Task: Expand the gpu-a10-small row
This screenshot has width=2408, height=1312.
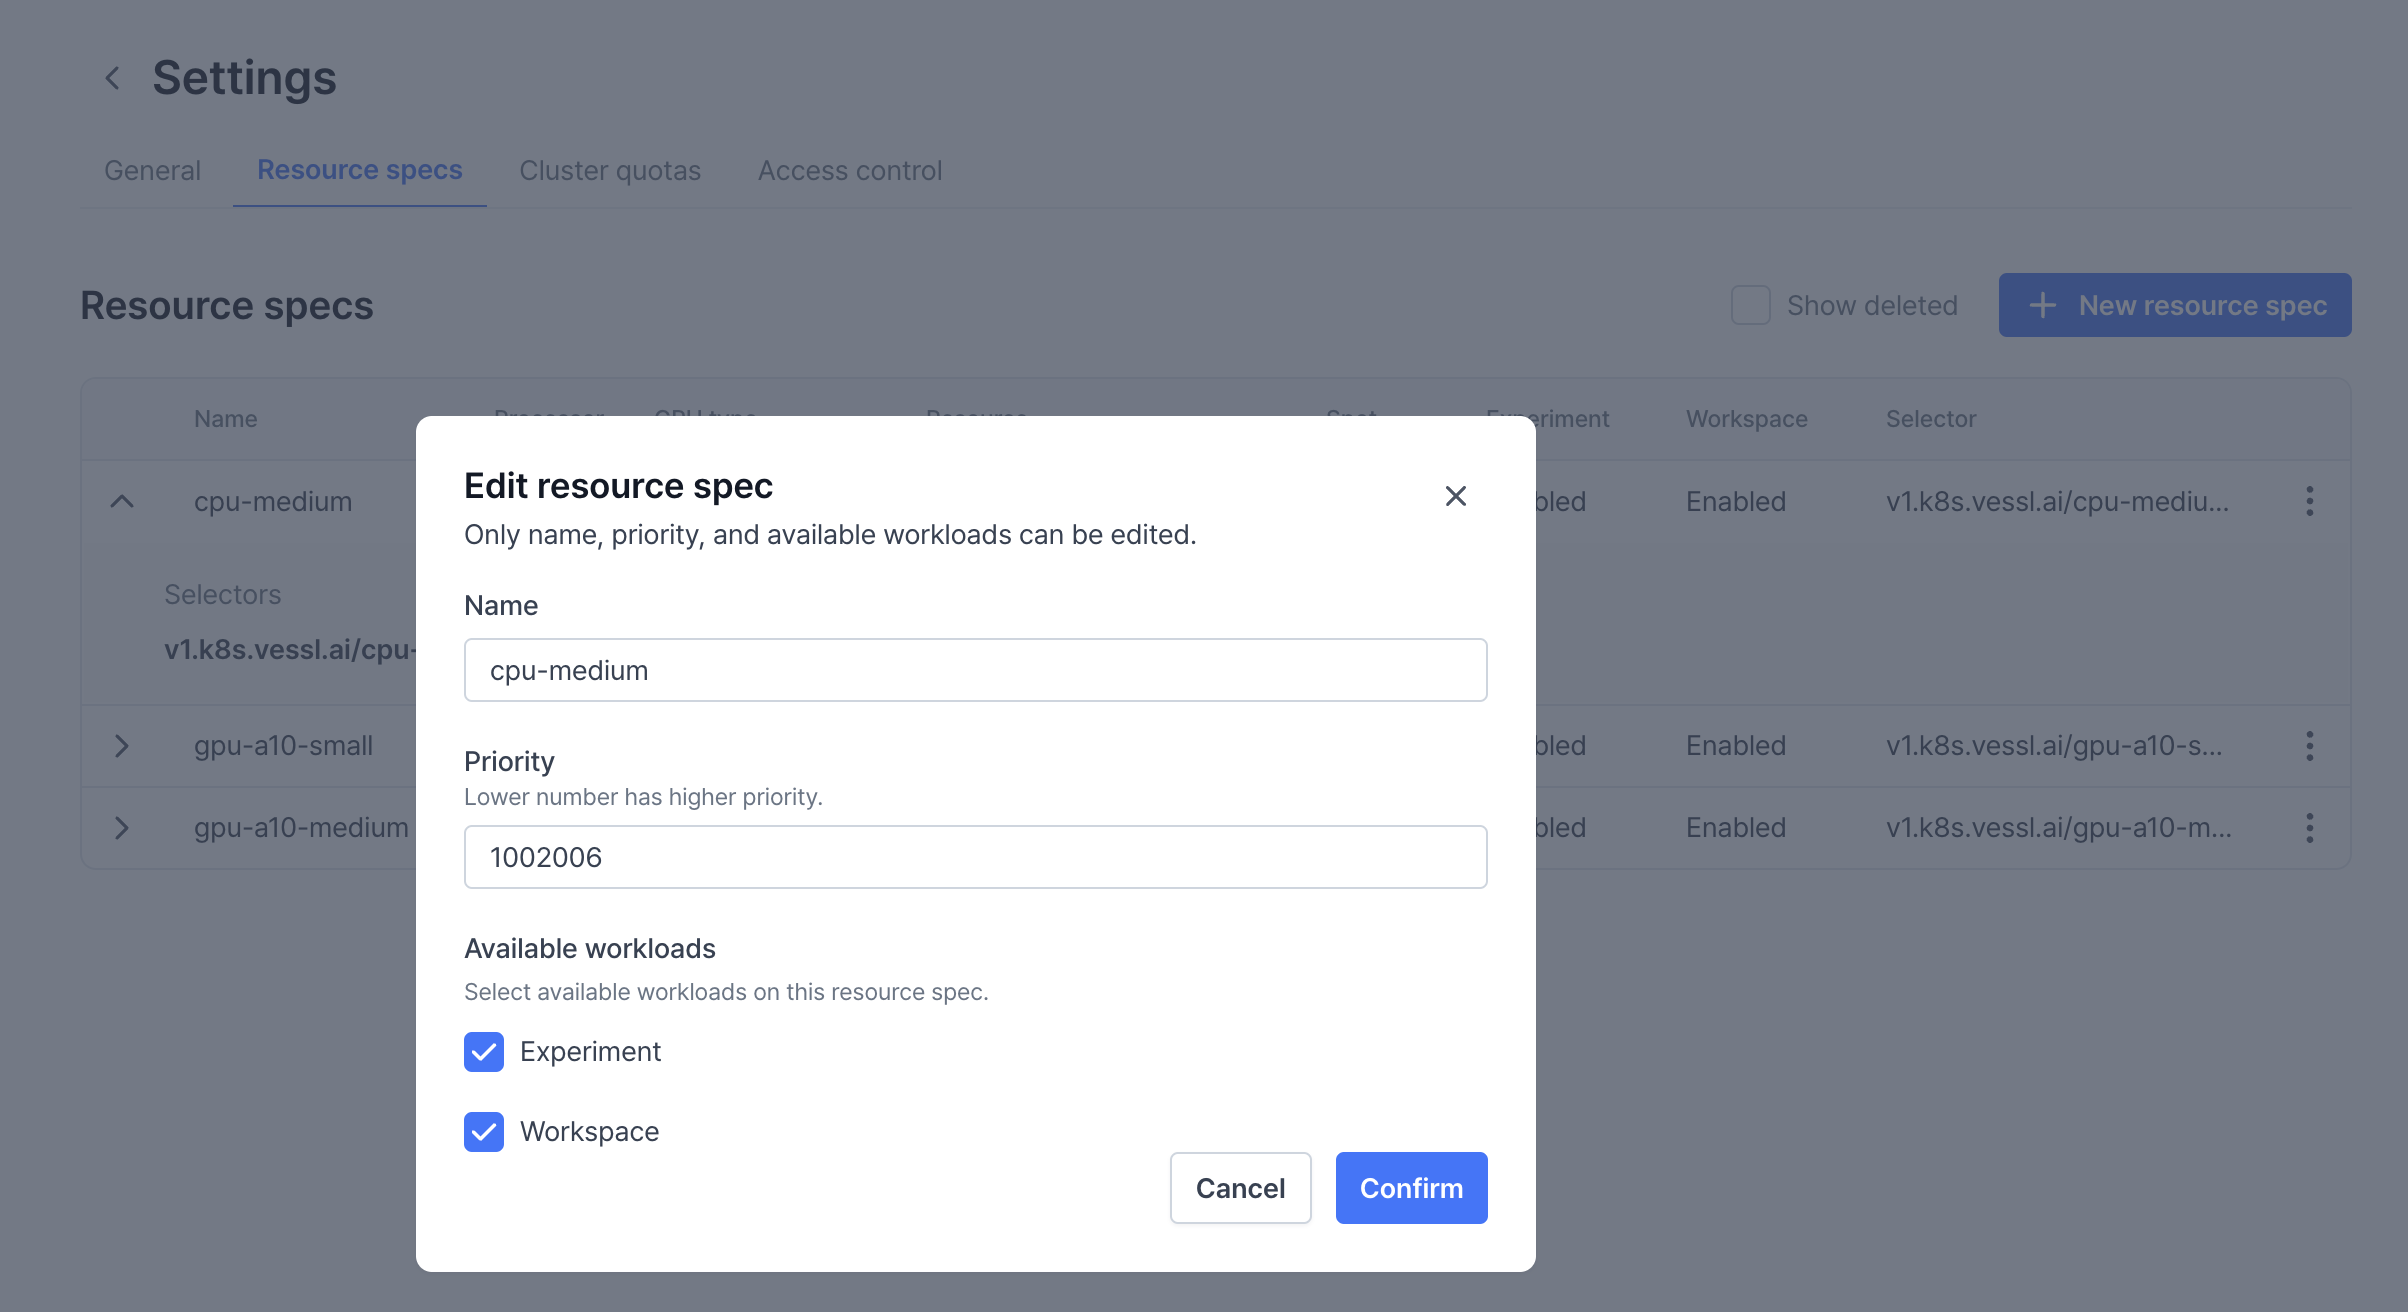Action: pyautogui.click(x=122, y=746)
